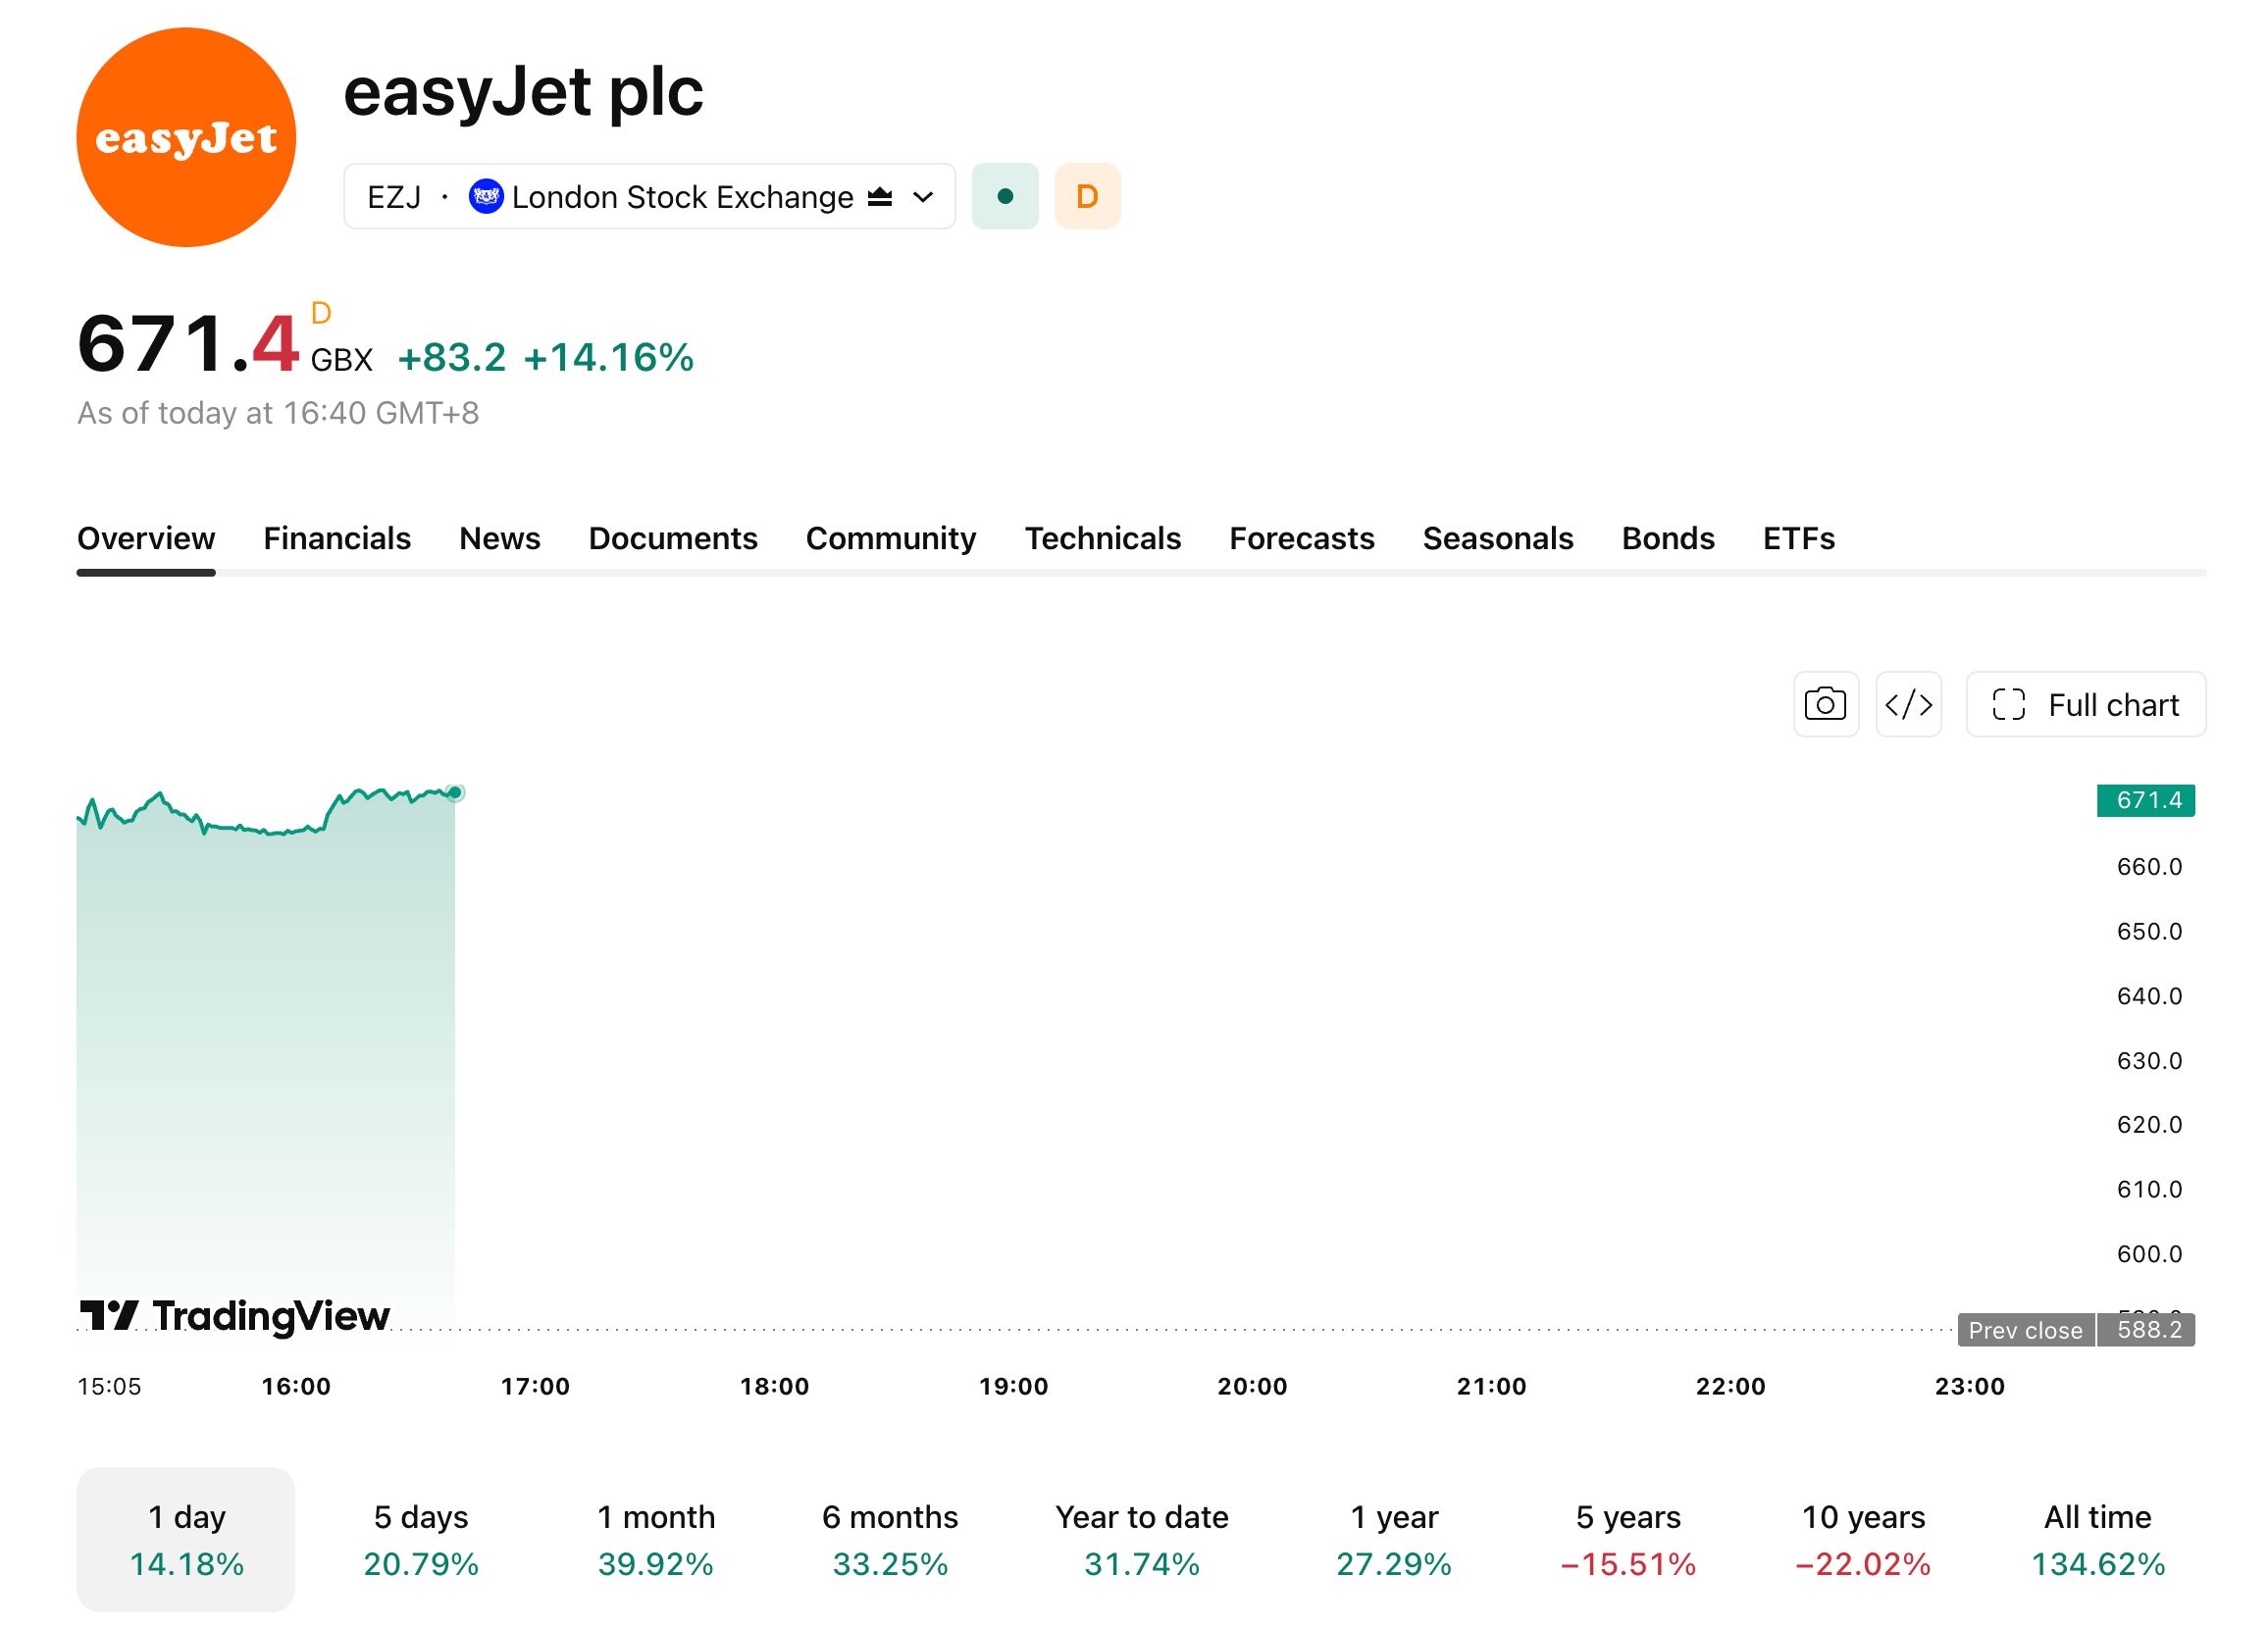Screen dimensions: 2268x1626
Task: Select the Year to date range
Action: (x=1142, y=1539)
